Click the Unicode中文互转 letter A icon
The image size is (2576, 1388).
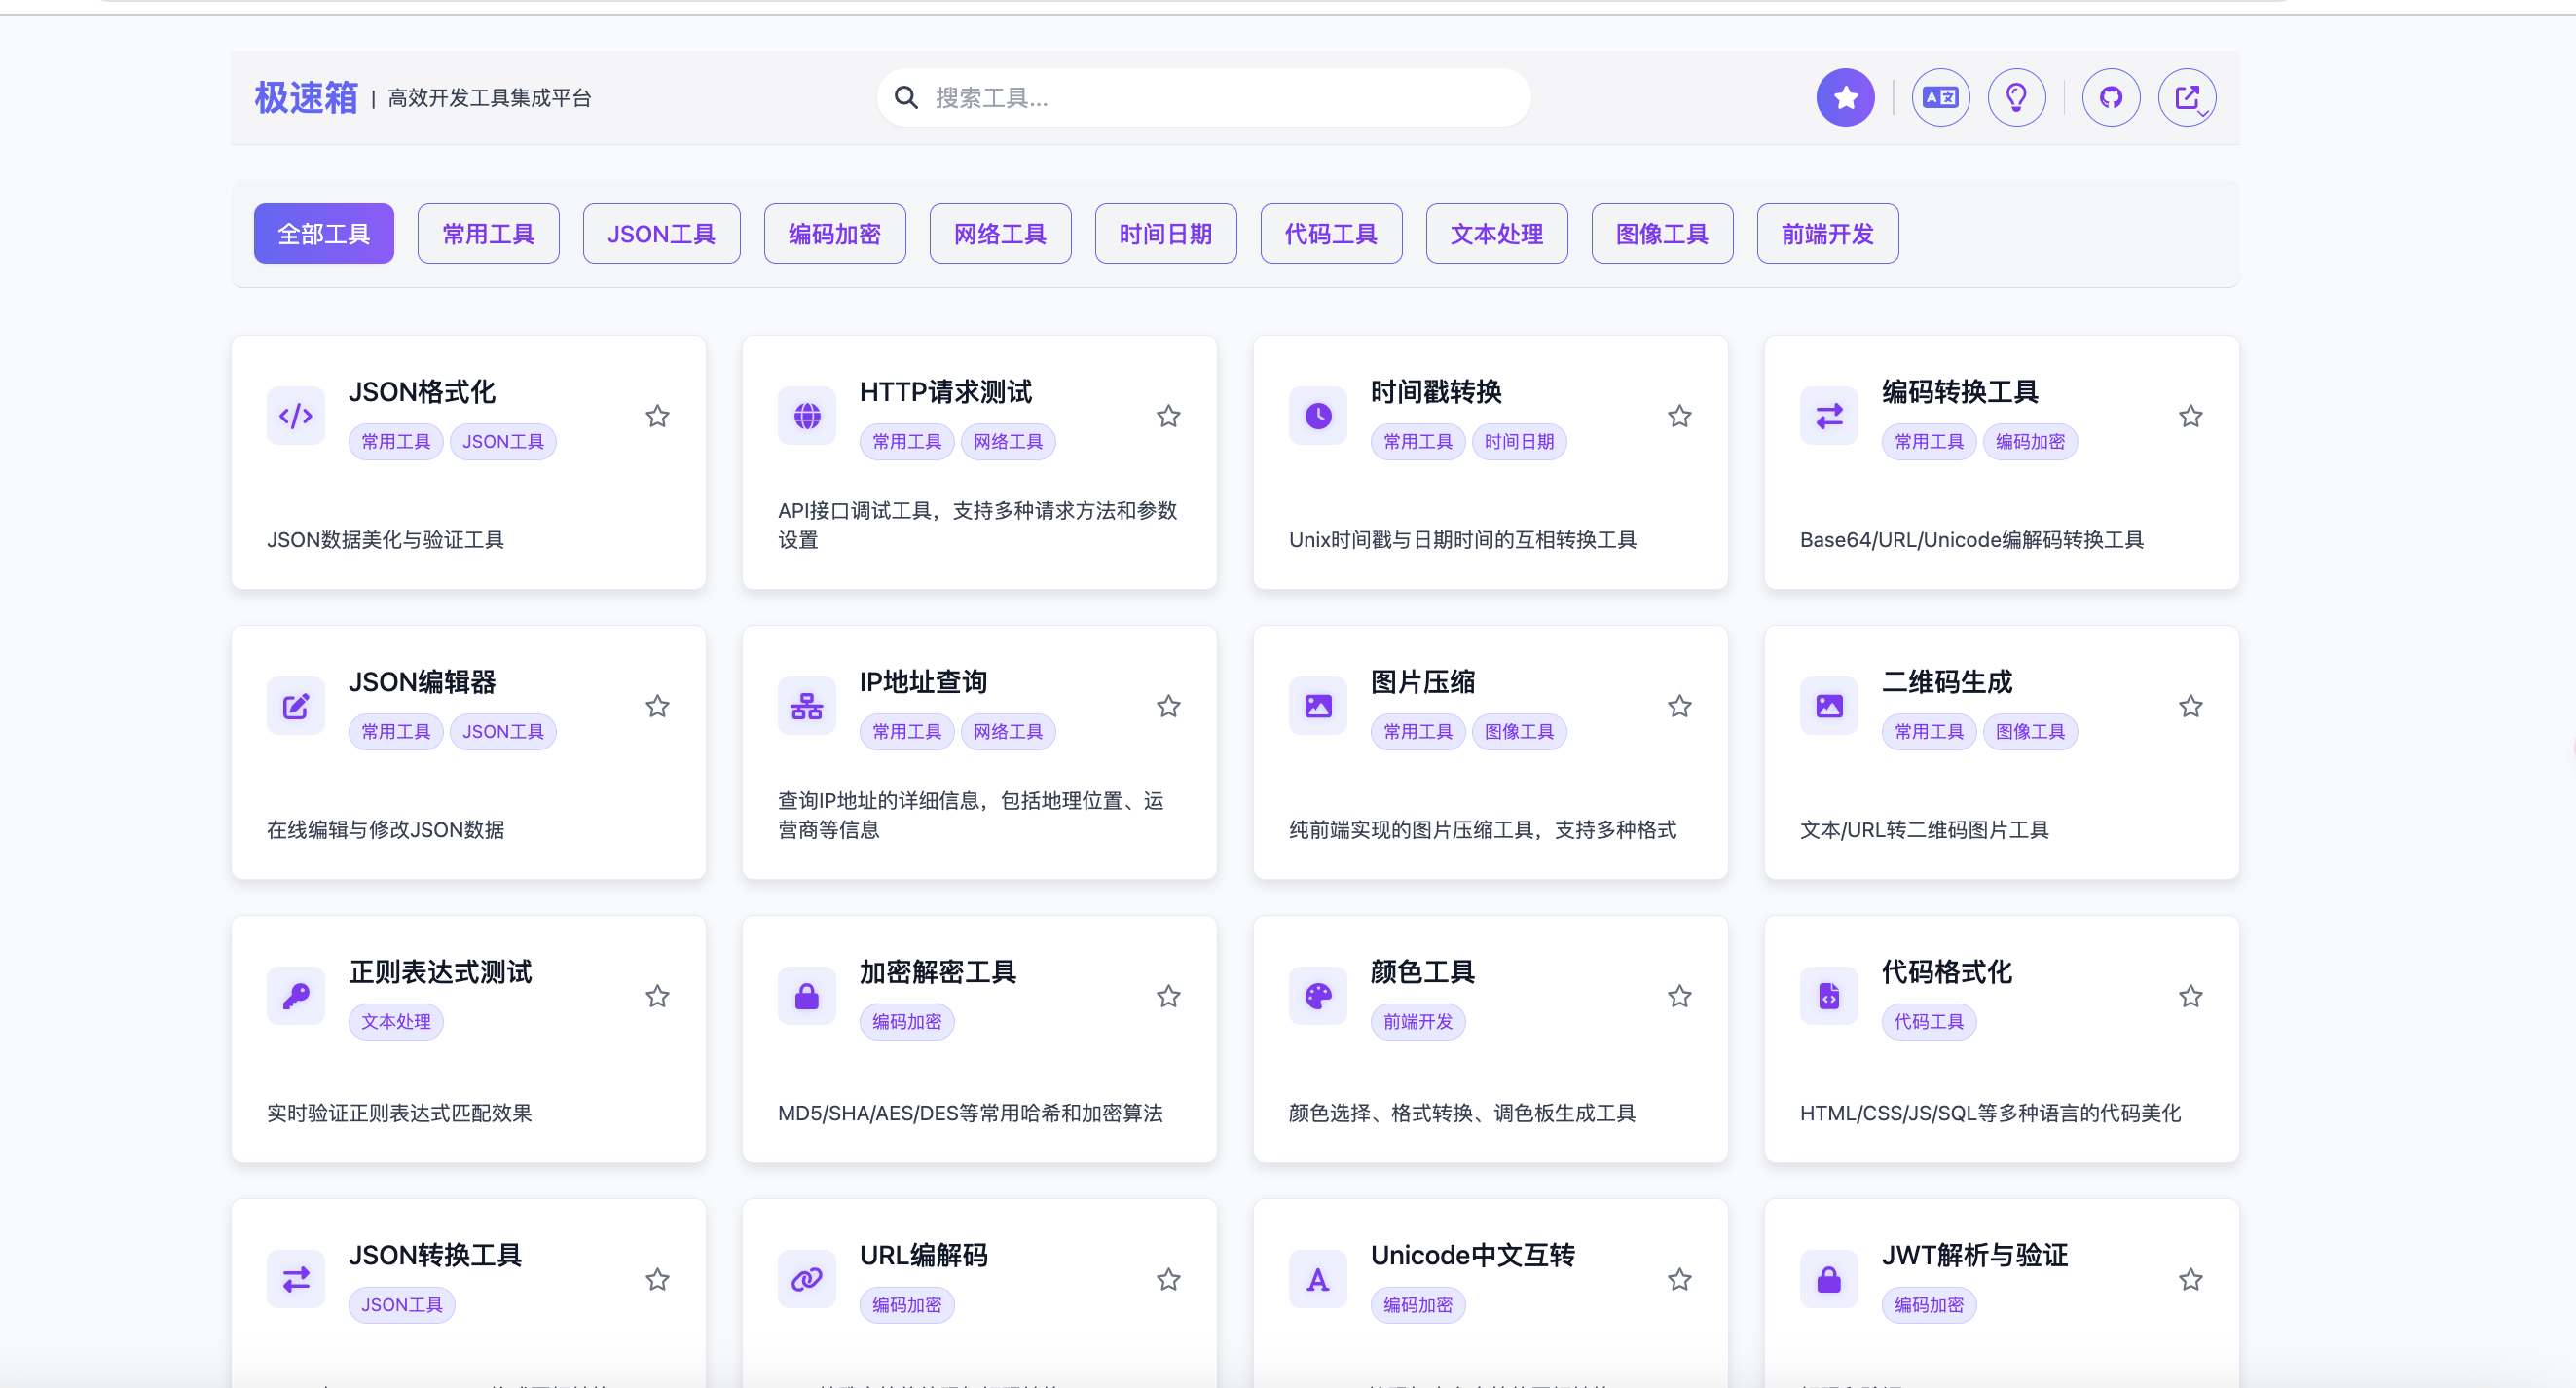click(x=1318, y=1279)
